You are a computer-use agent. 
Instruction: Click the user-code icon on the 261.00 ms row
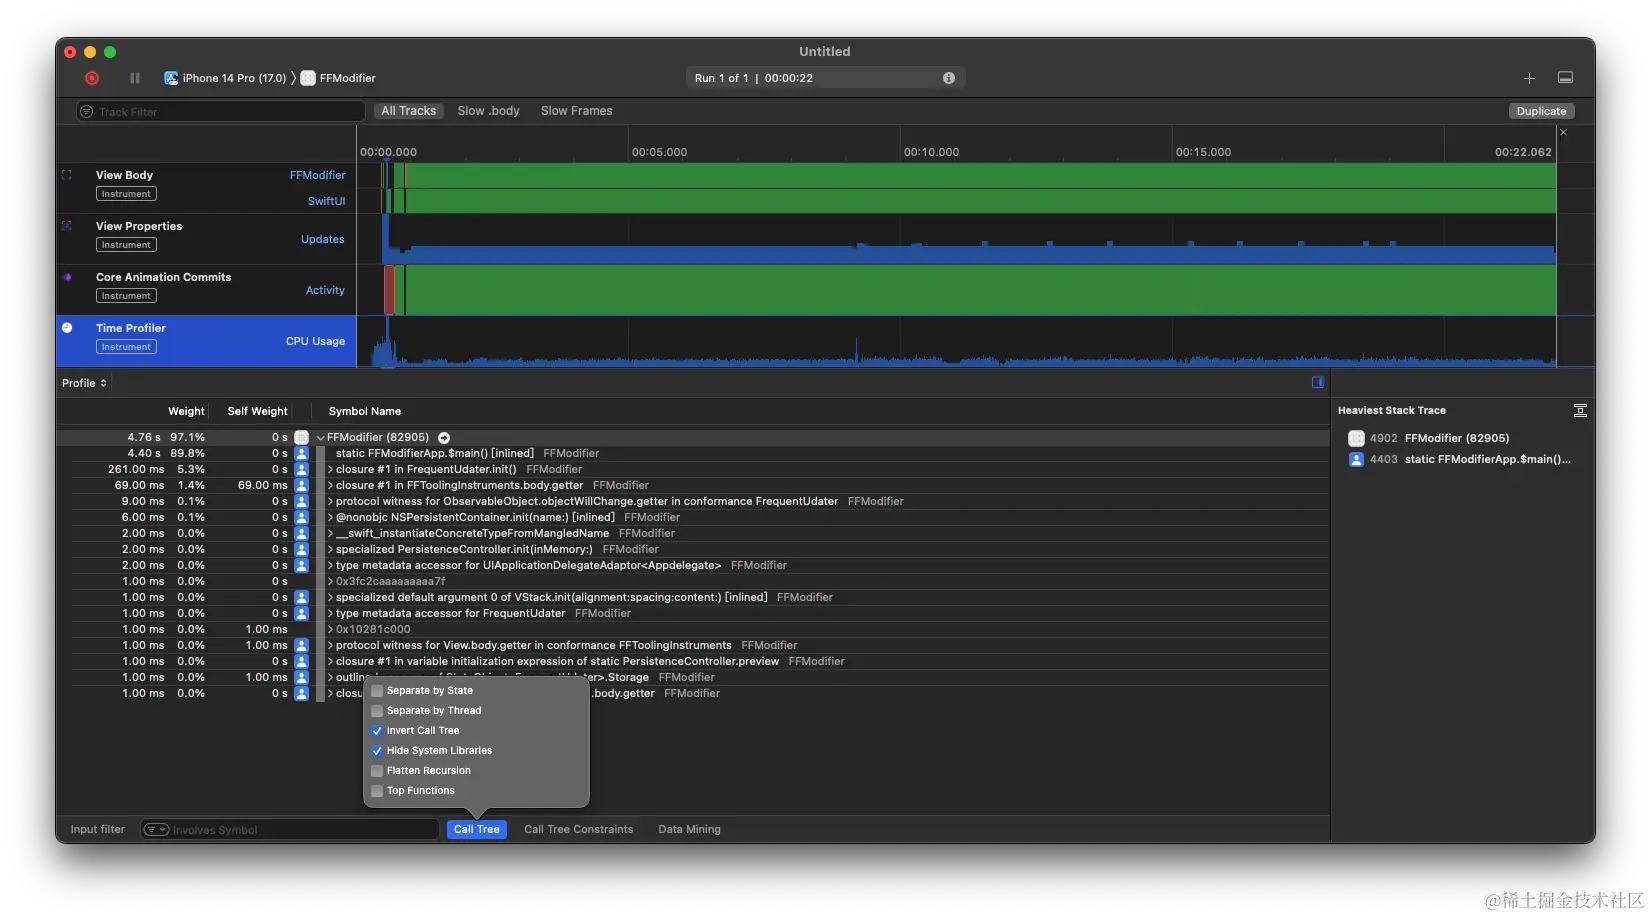click(x=301, y=469)
